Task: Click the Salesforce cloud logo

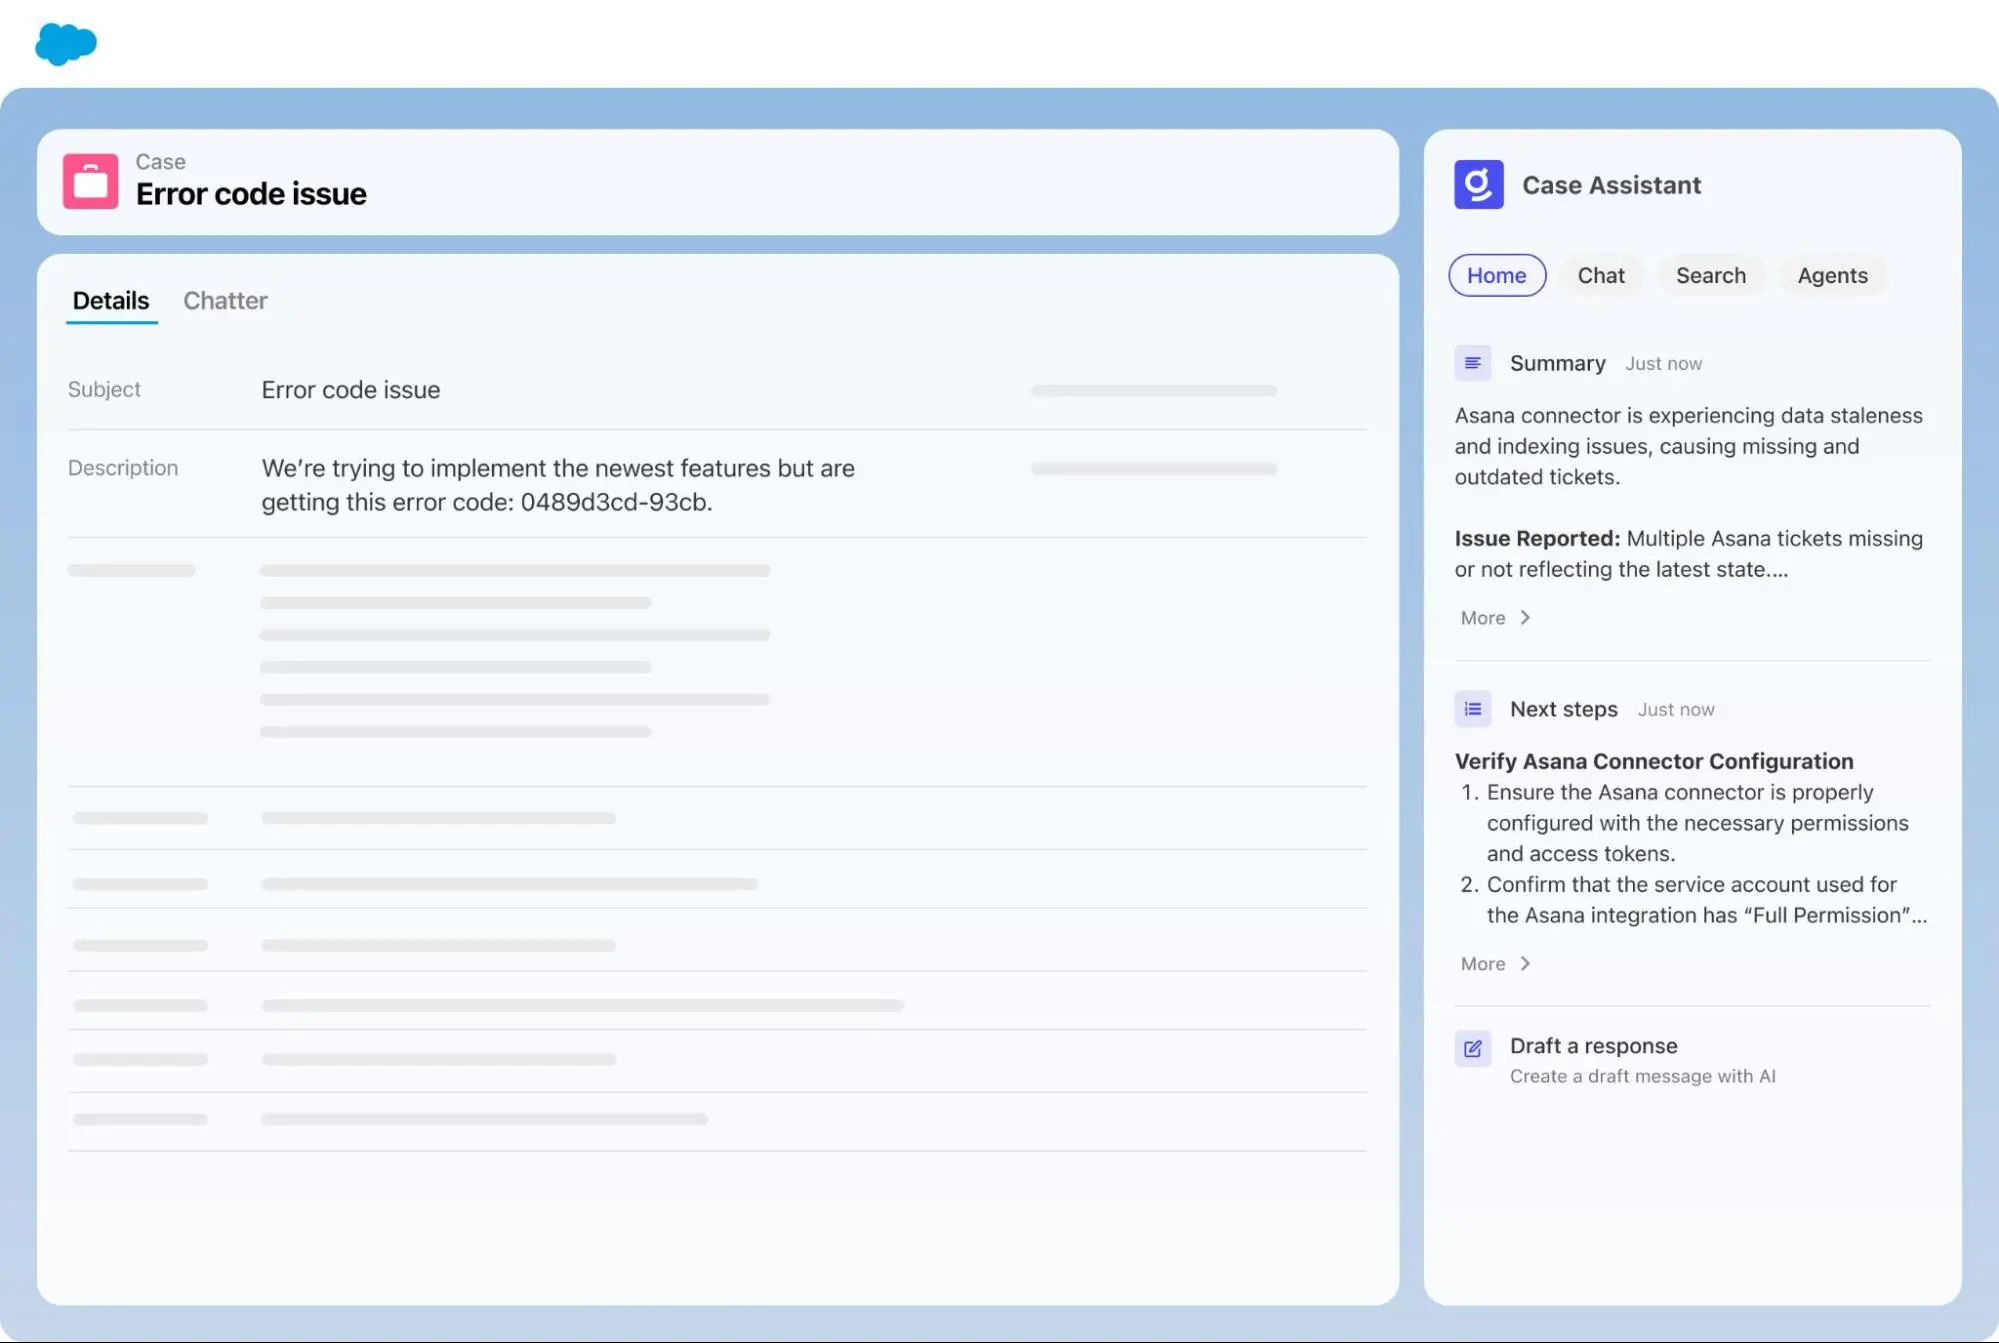Action: (66, 44)
